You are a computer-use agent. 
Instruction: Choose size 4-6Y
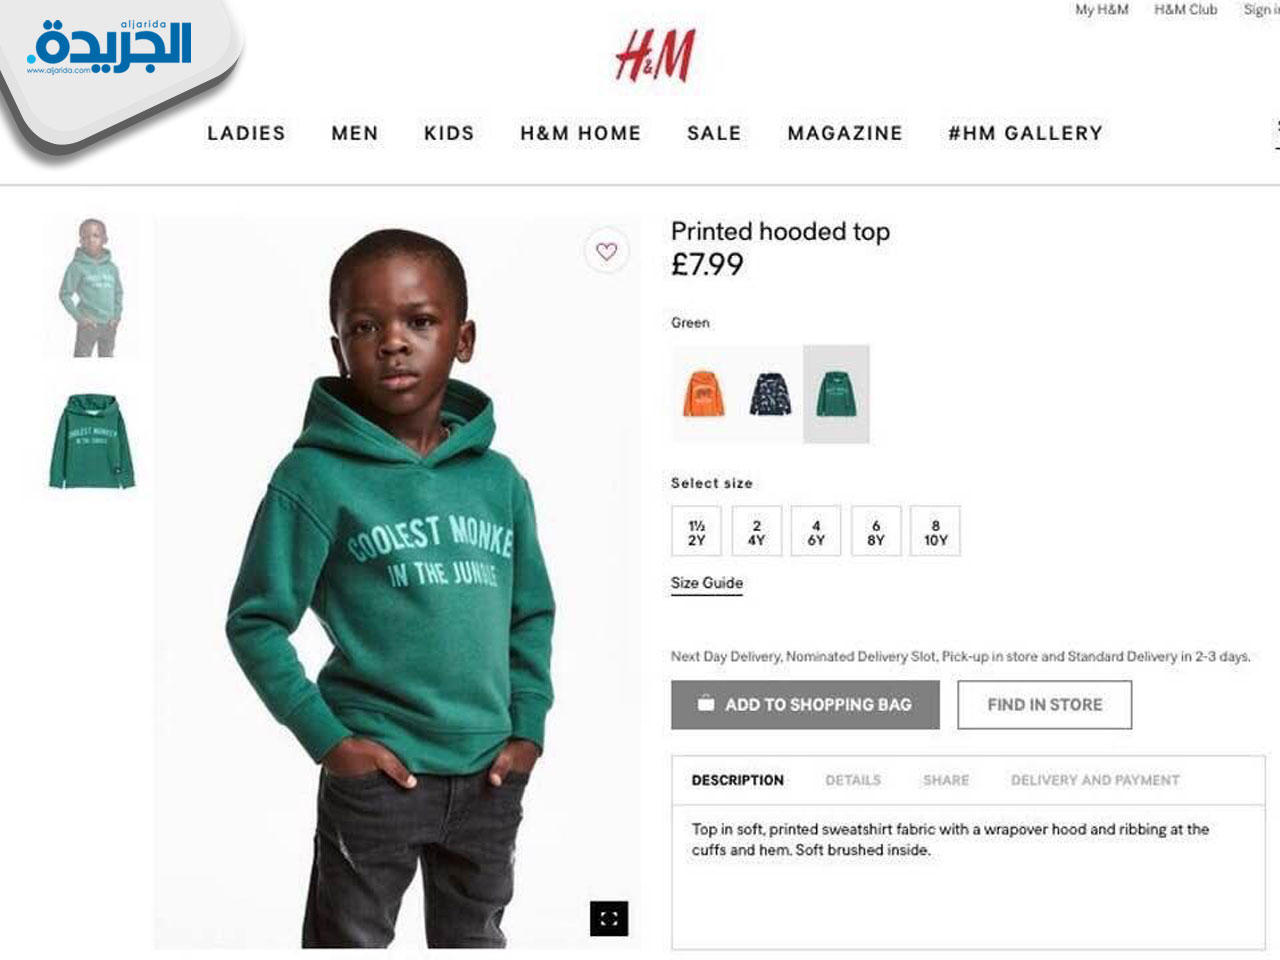coord(816,531)
